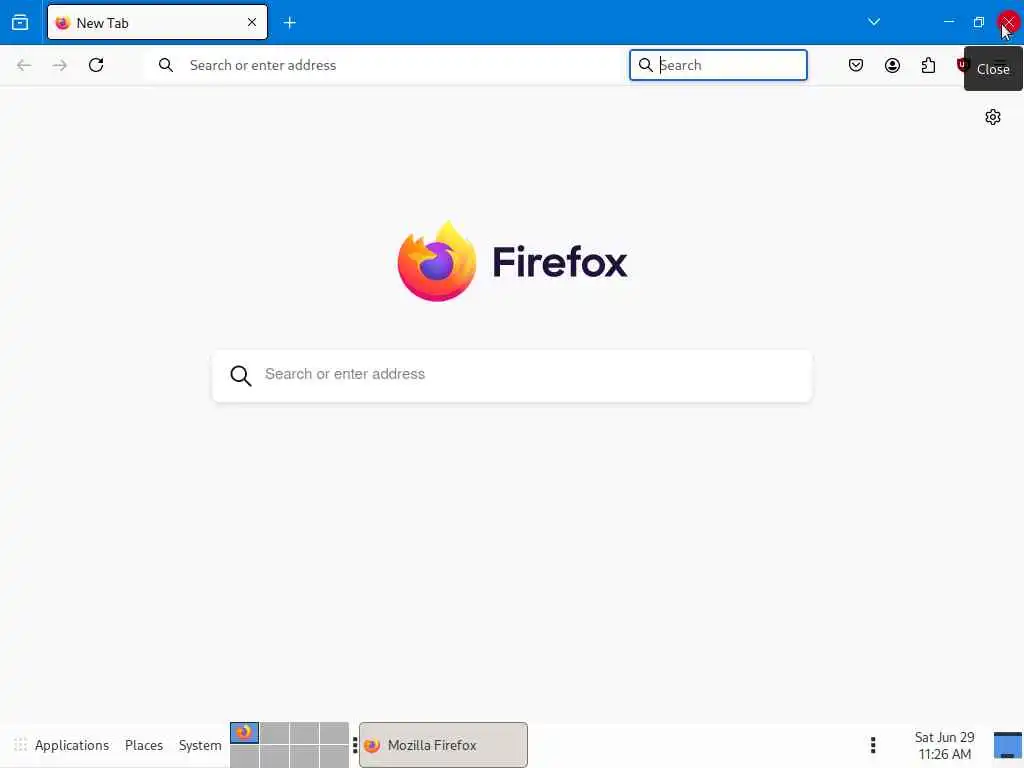This screenshot has width=1024, height=768.
Task: Click show desktop icon in panel
Action: pyautogui.click(x=1008, y=745)
